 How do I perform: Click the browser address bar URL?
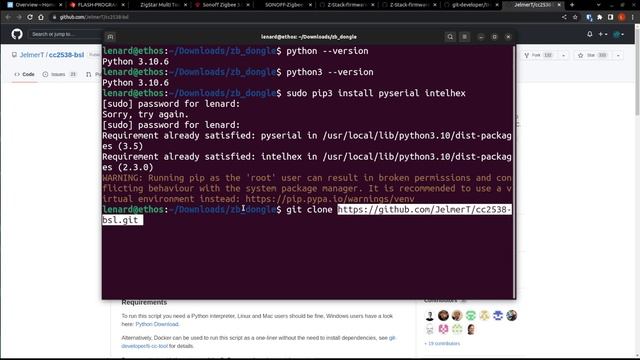pyautogui.click(x=94, y=17)
